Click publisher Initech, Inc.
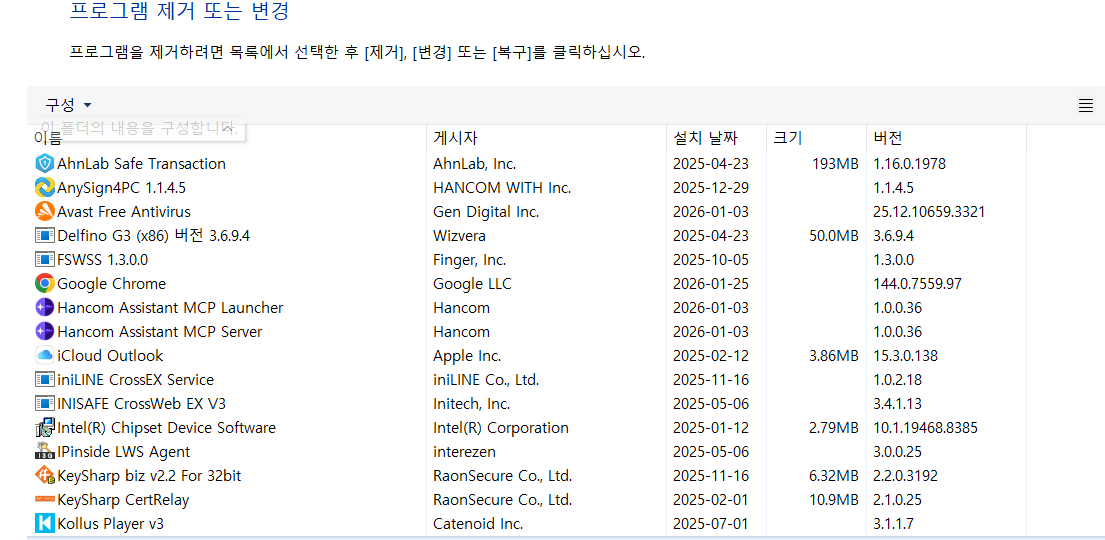 pyautogui.click(x=471, y=403)
